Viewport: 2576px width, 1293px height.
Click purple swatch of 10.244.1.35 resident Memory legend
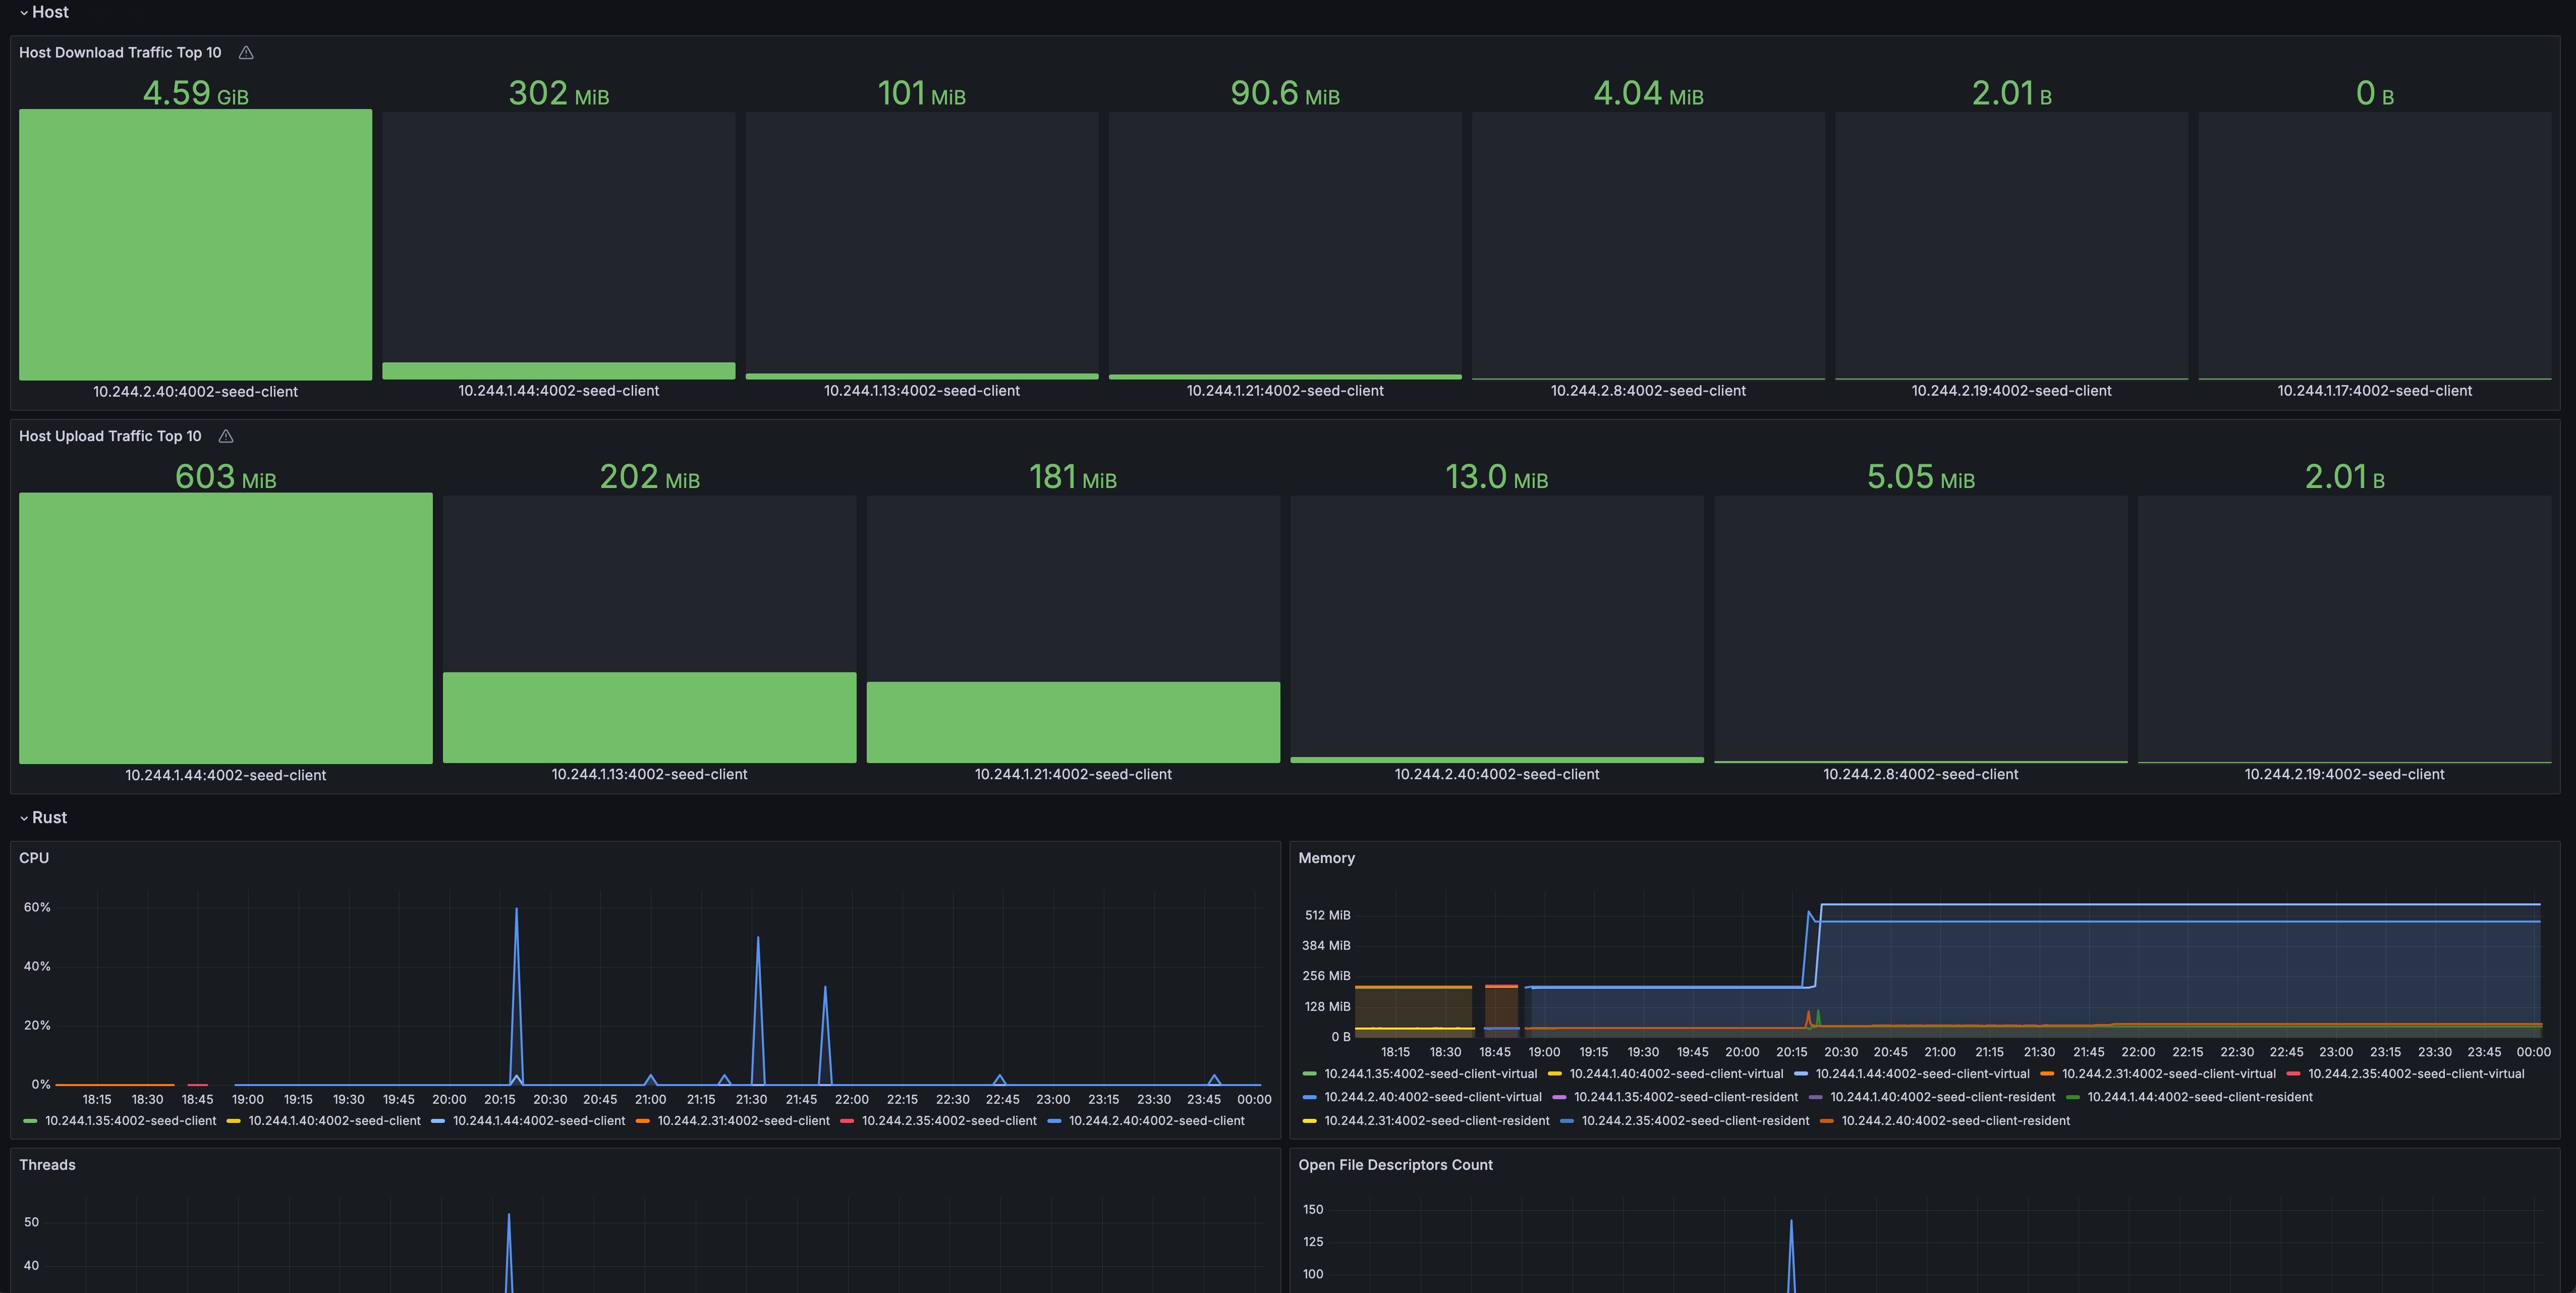tap(1559, 1098)
